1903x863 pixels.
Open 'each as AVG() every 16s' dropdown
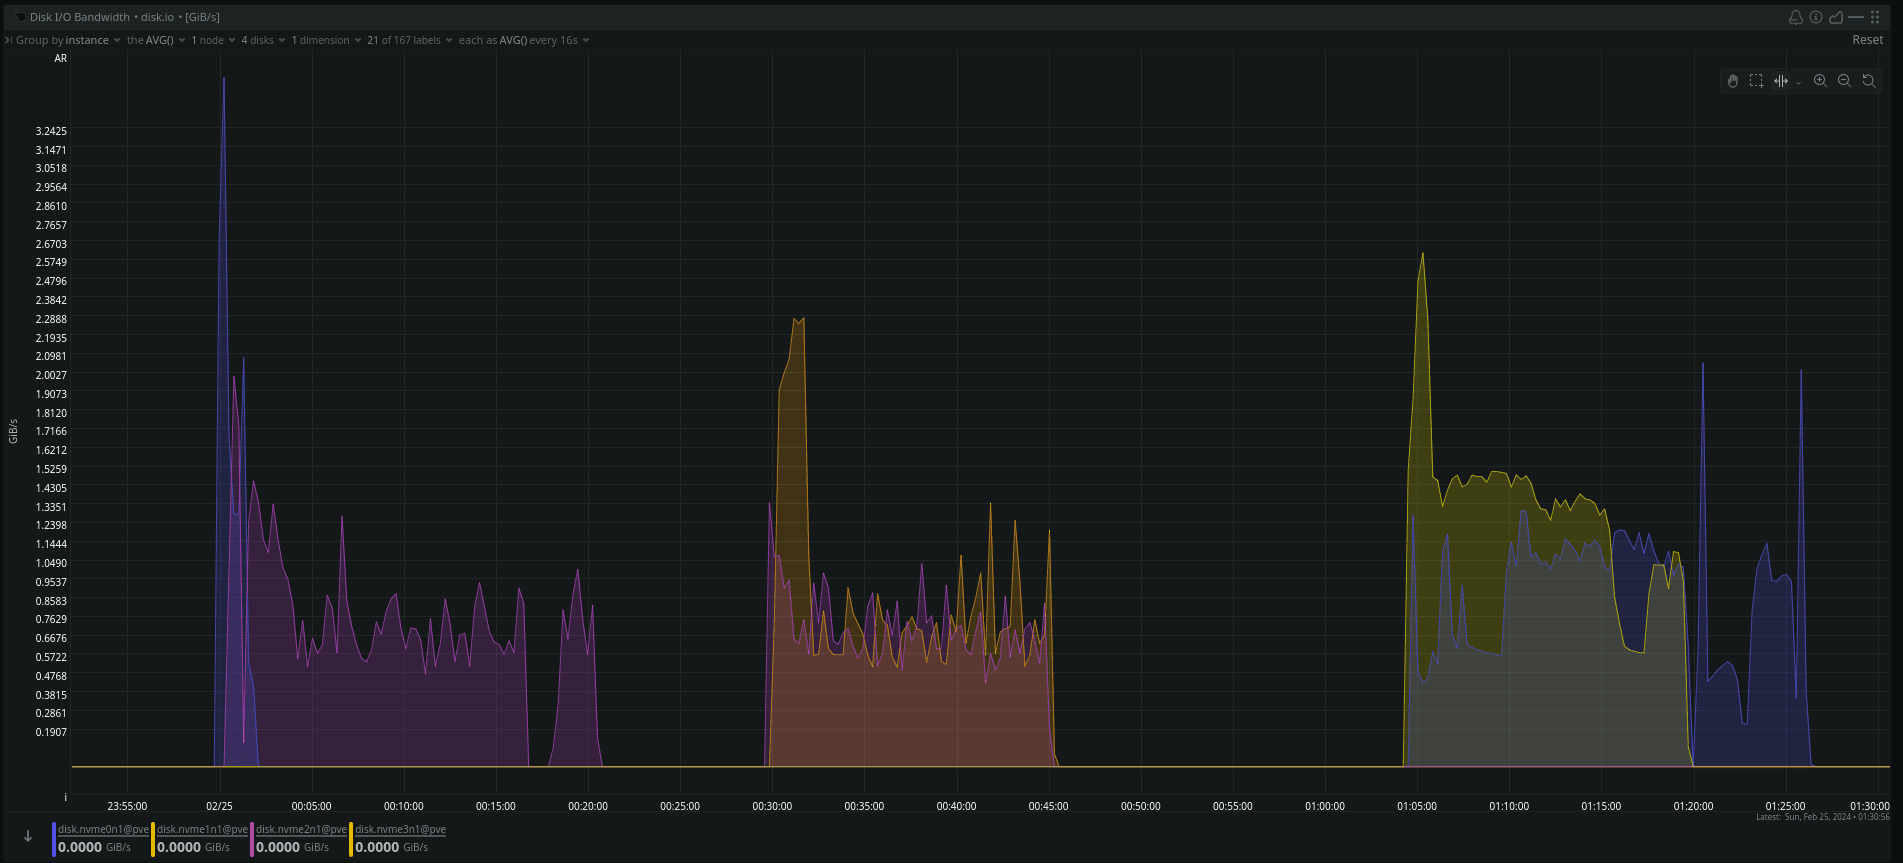pyautogui.click(x=524, y=40)
